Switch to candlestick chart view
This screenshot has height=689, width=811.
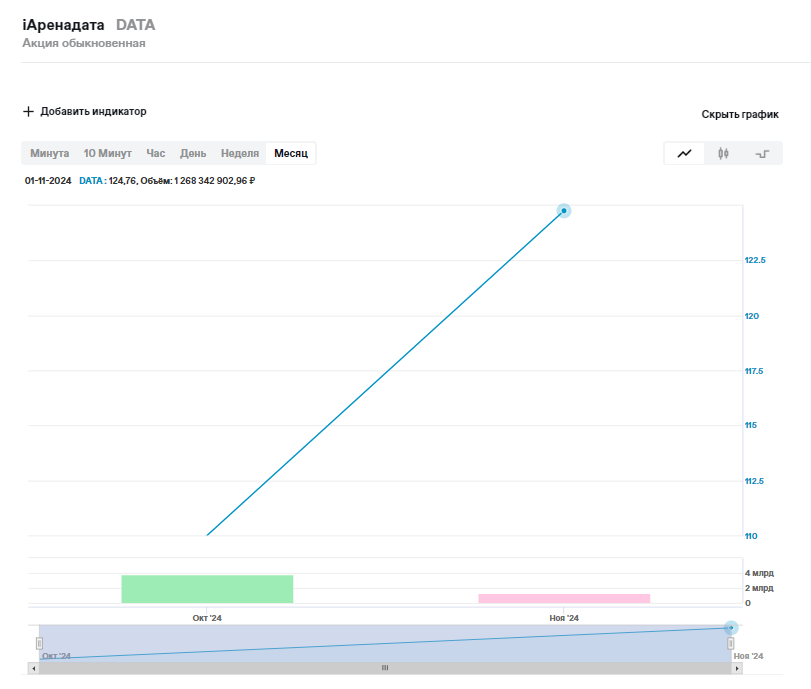coord(724,154)
